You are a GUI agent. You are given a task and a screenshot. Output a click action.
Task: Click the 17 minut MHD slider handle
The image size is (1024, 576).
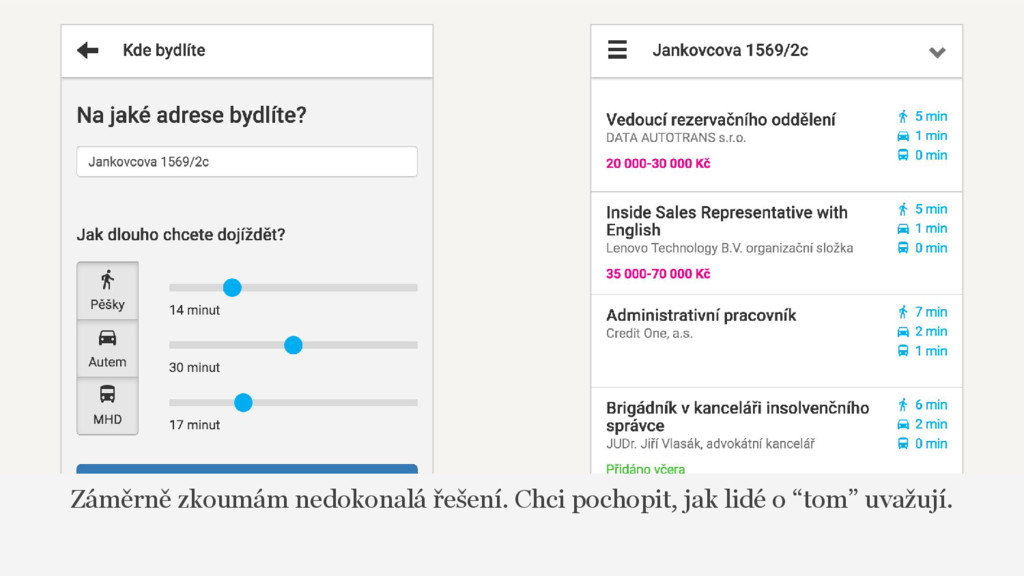(x=243, y=403)
